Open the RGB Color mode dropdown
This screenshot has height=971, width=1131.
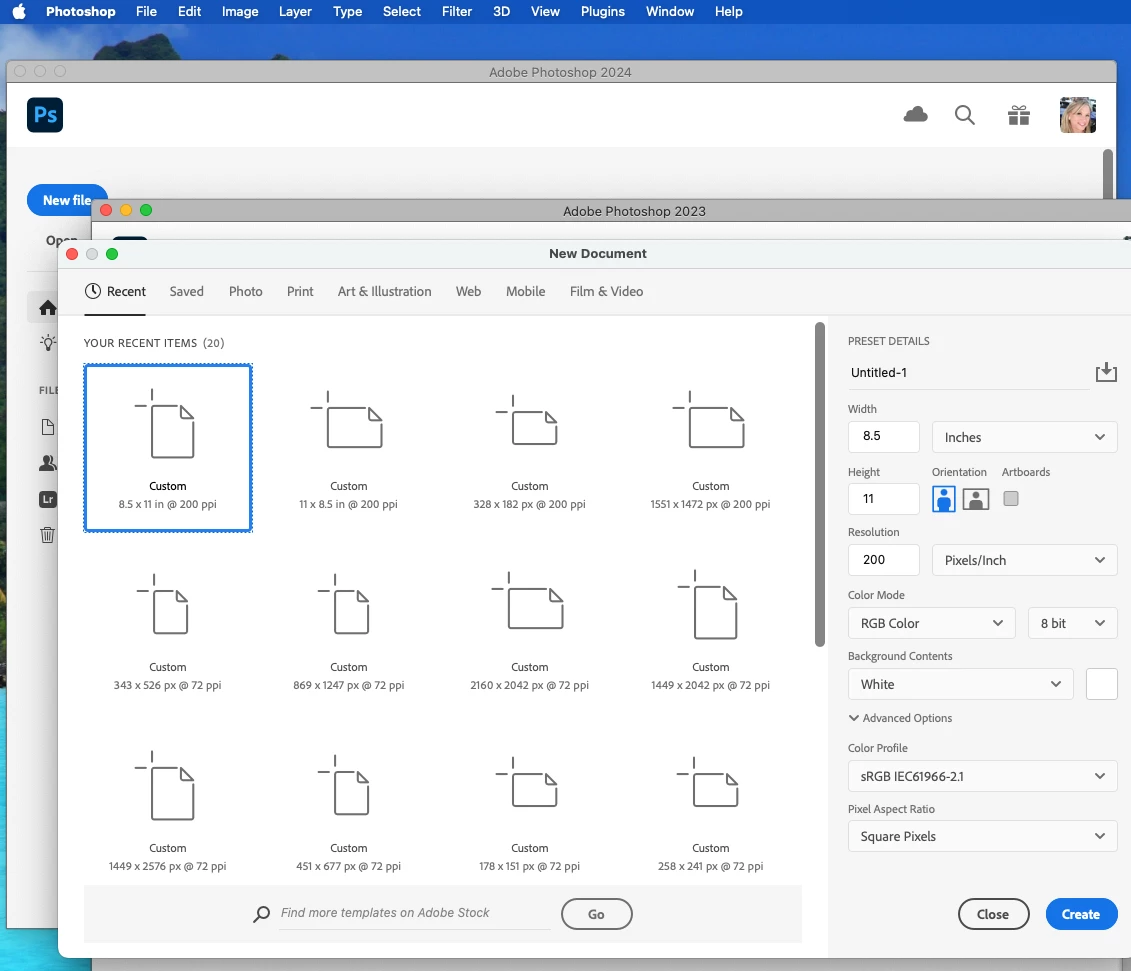pos(931,623)
